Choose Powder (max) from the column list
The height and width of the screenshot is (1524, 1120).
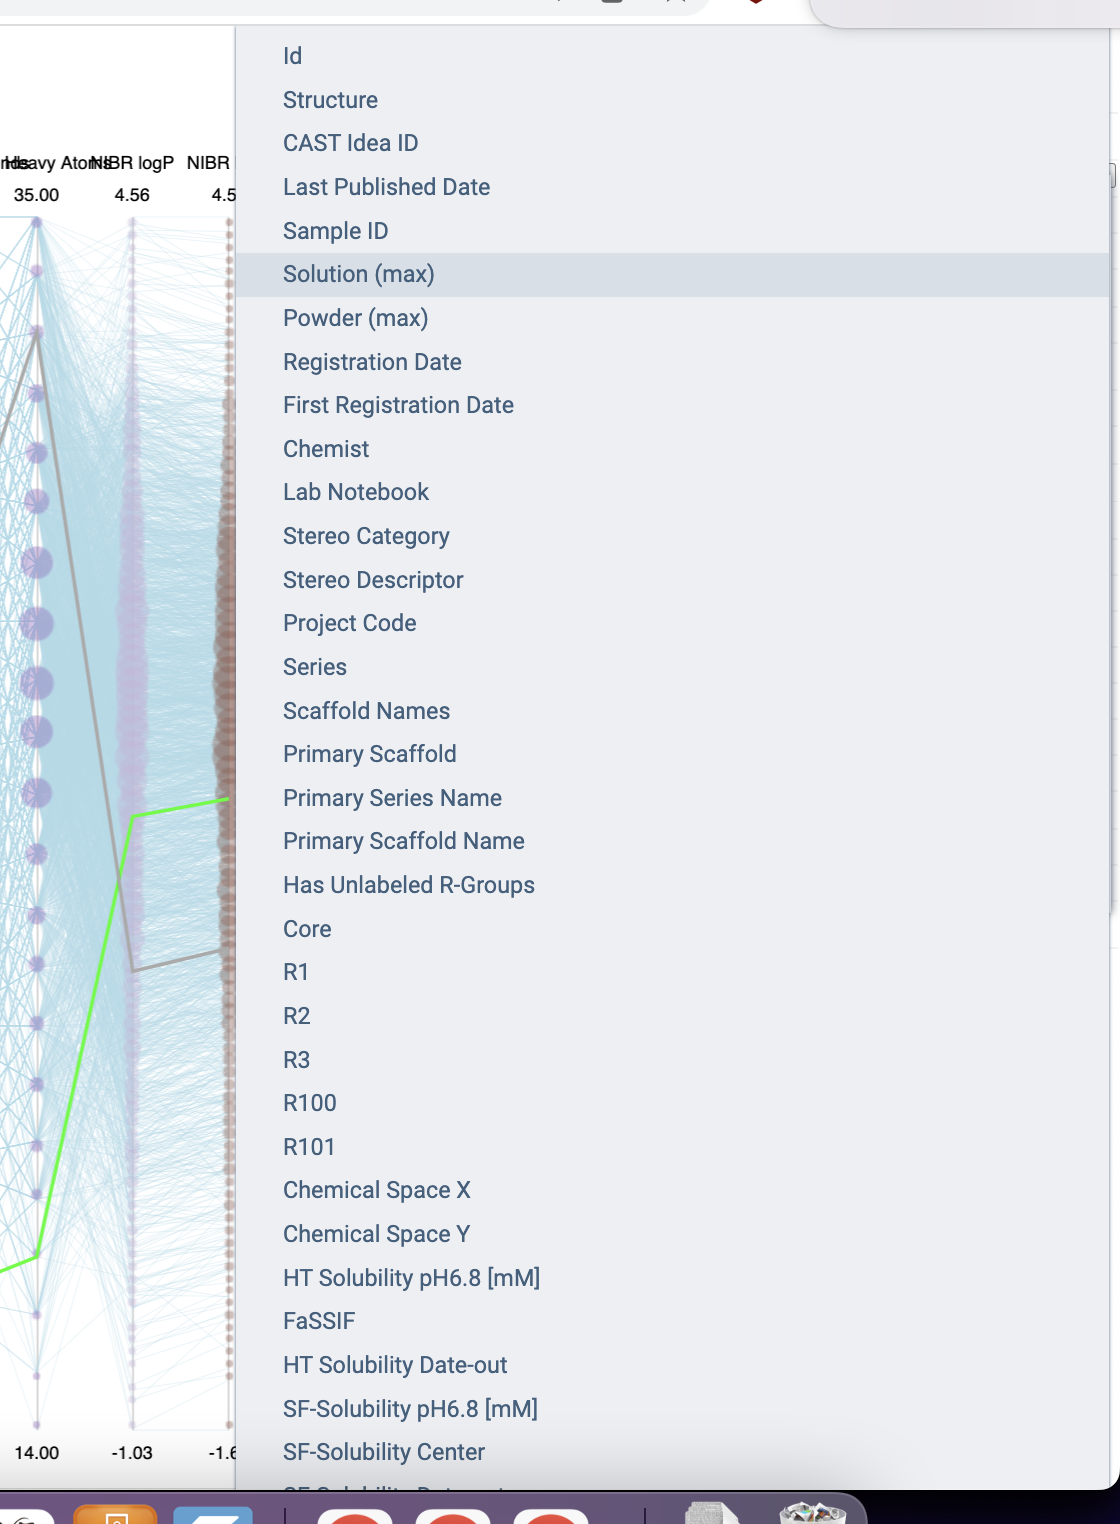[355, 317]
